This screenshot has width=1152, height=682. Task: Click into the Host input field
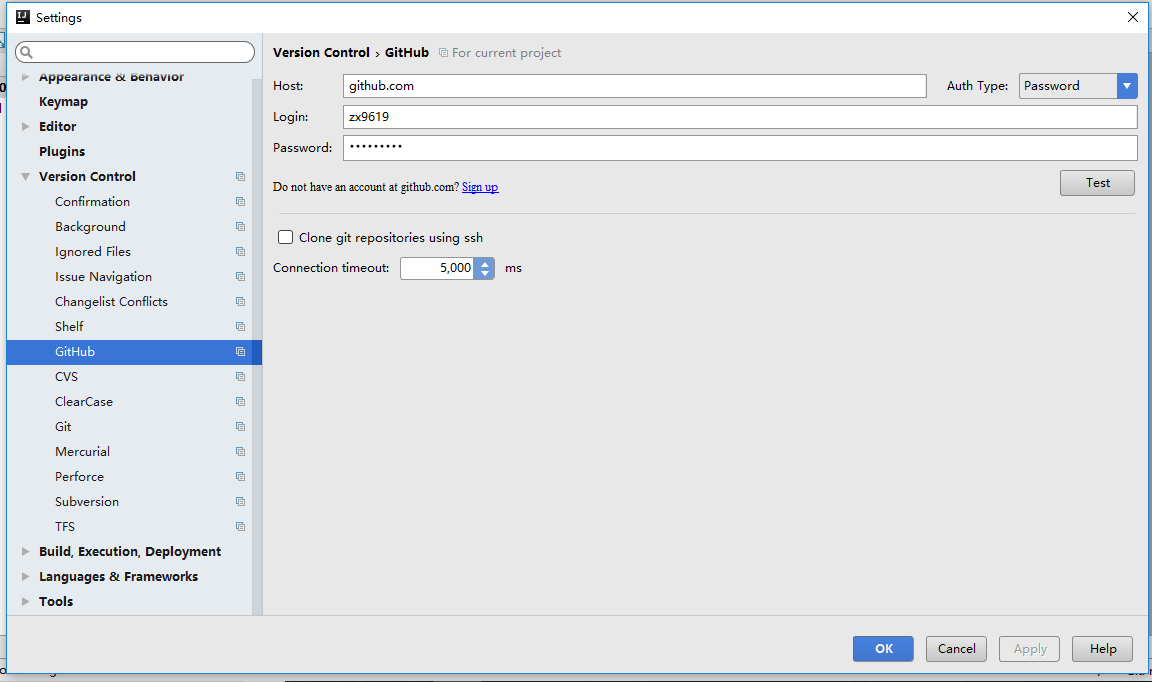click(634, 86)
